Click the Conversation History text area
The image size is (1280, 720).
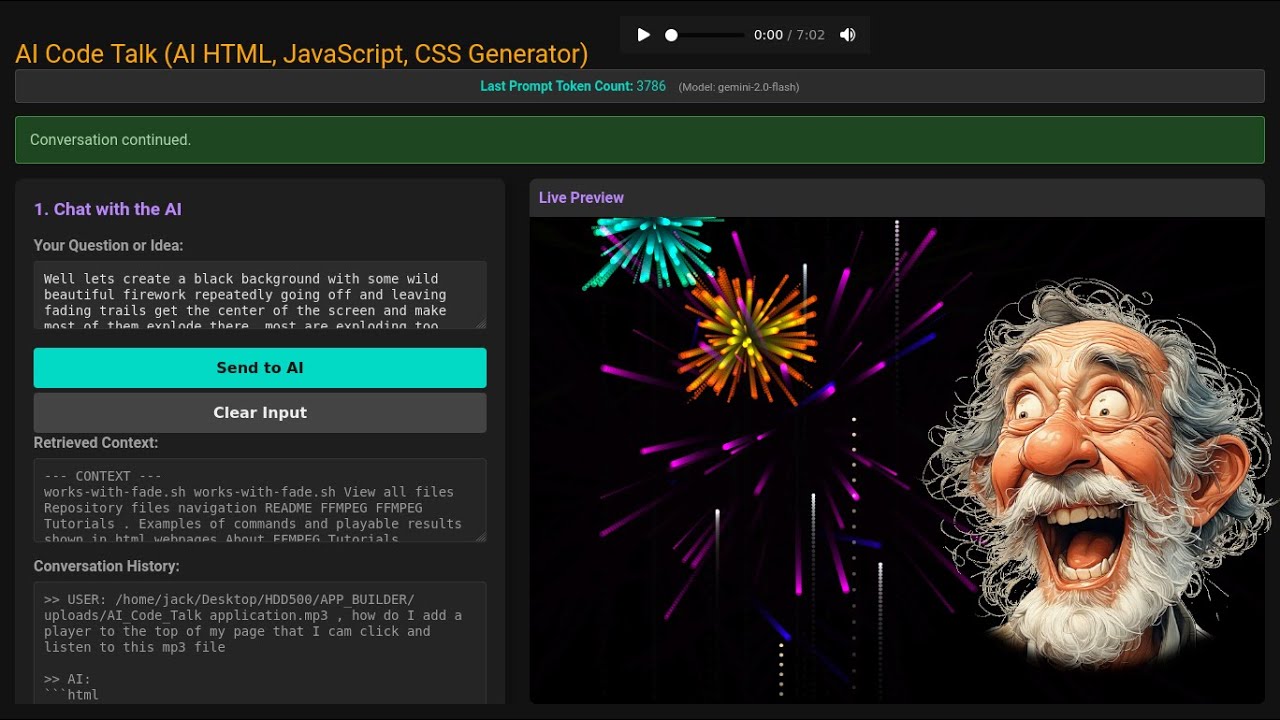[x=260, y=643]
